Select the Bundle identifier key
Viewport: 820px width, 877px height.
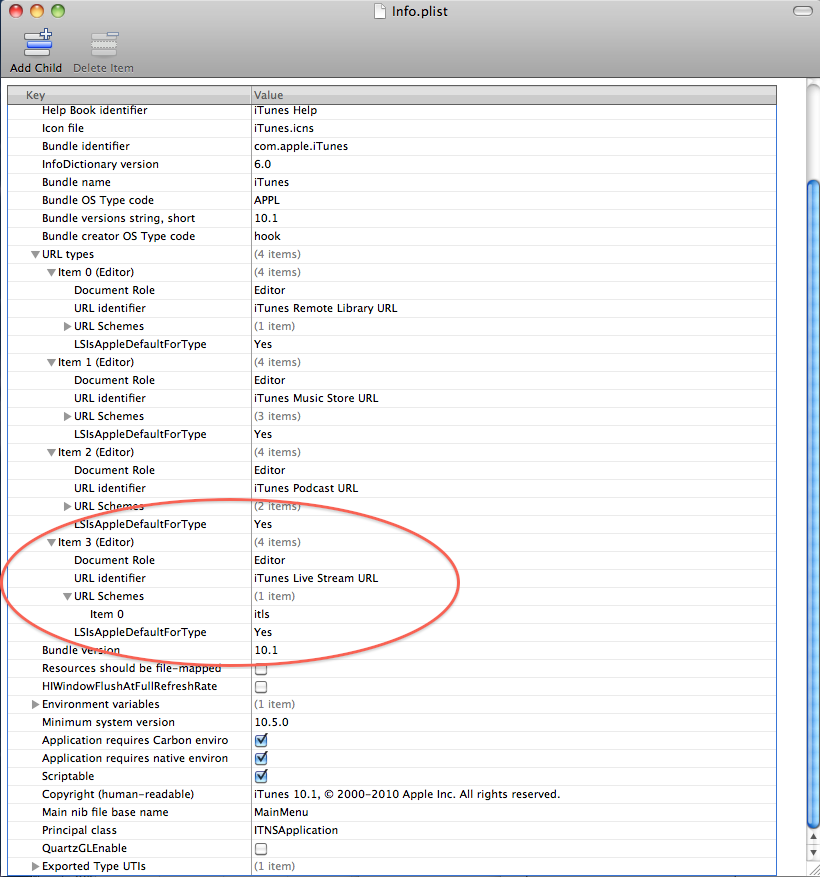click(86, 146)
